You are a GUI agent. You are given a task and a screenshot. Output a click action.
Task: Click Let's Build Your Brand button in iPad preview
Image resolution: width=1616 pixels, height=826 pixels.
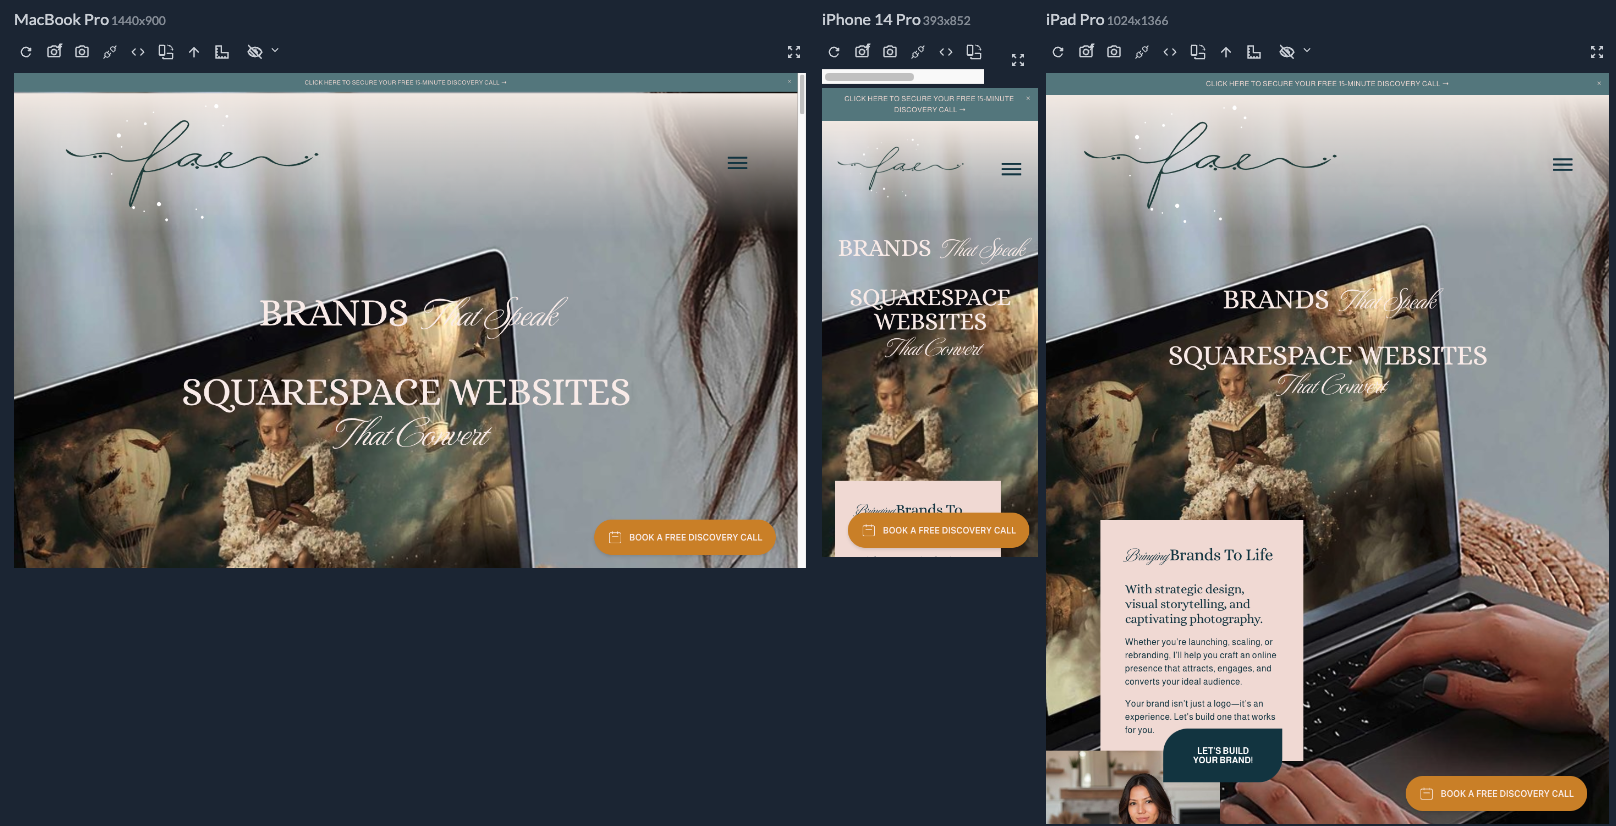click(x=1222, y=755)
